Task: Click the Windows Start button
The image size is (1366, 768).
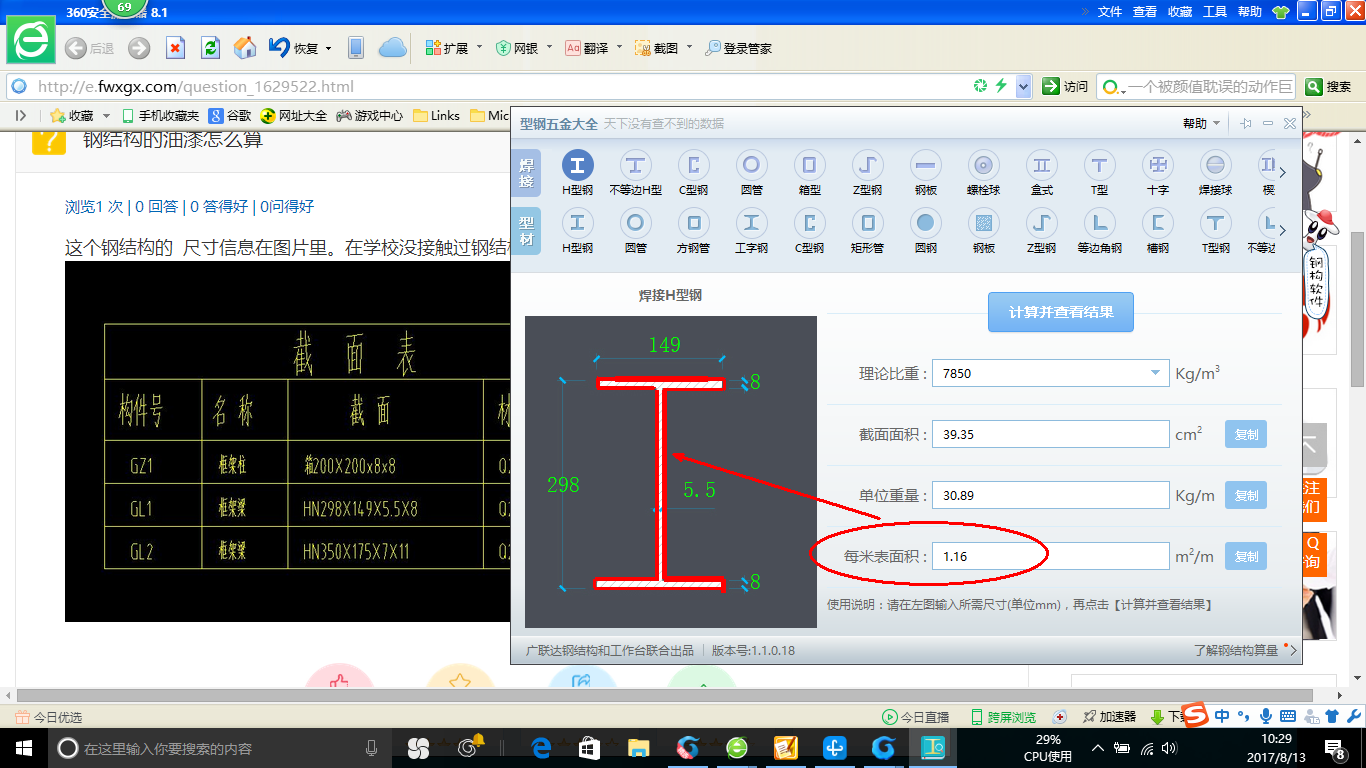Action: coord(22,748)
